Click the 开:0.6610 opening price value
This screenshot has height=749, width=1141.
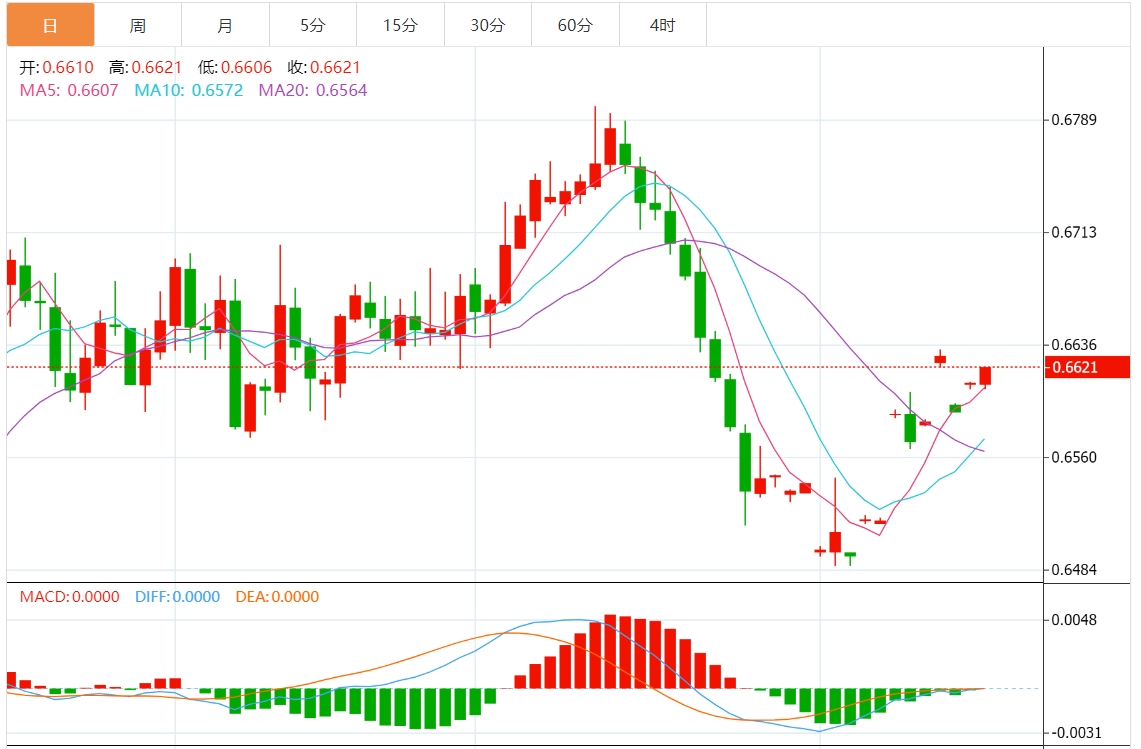point(57,68)
